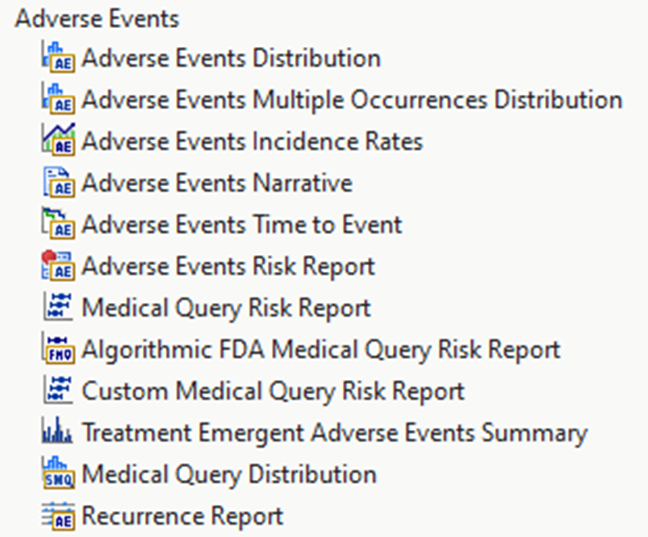Select Adverse Events Narrative item
The image size is (648, 537).
coord(217,184)
